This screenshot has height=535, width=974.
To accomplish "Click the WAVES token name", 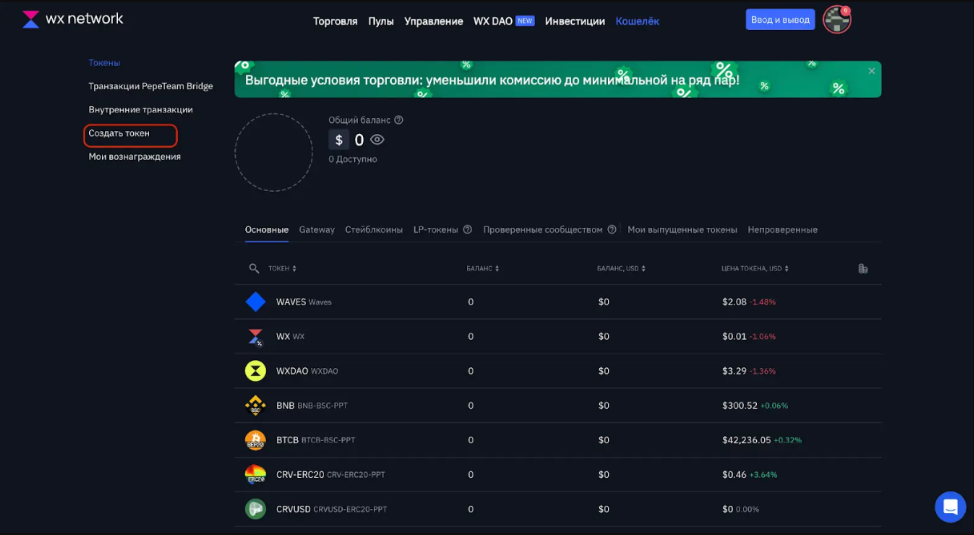I will [291, 302].
